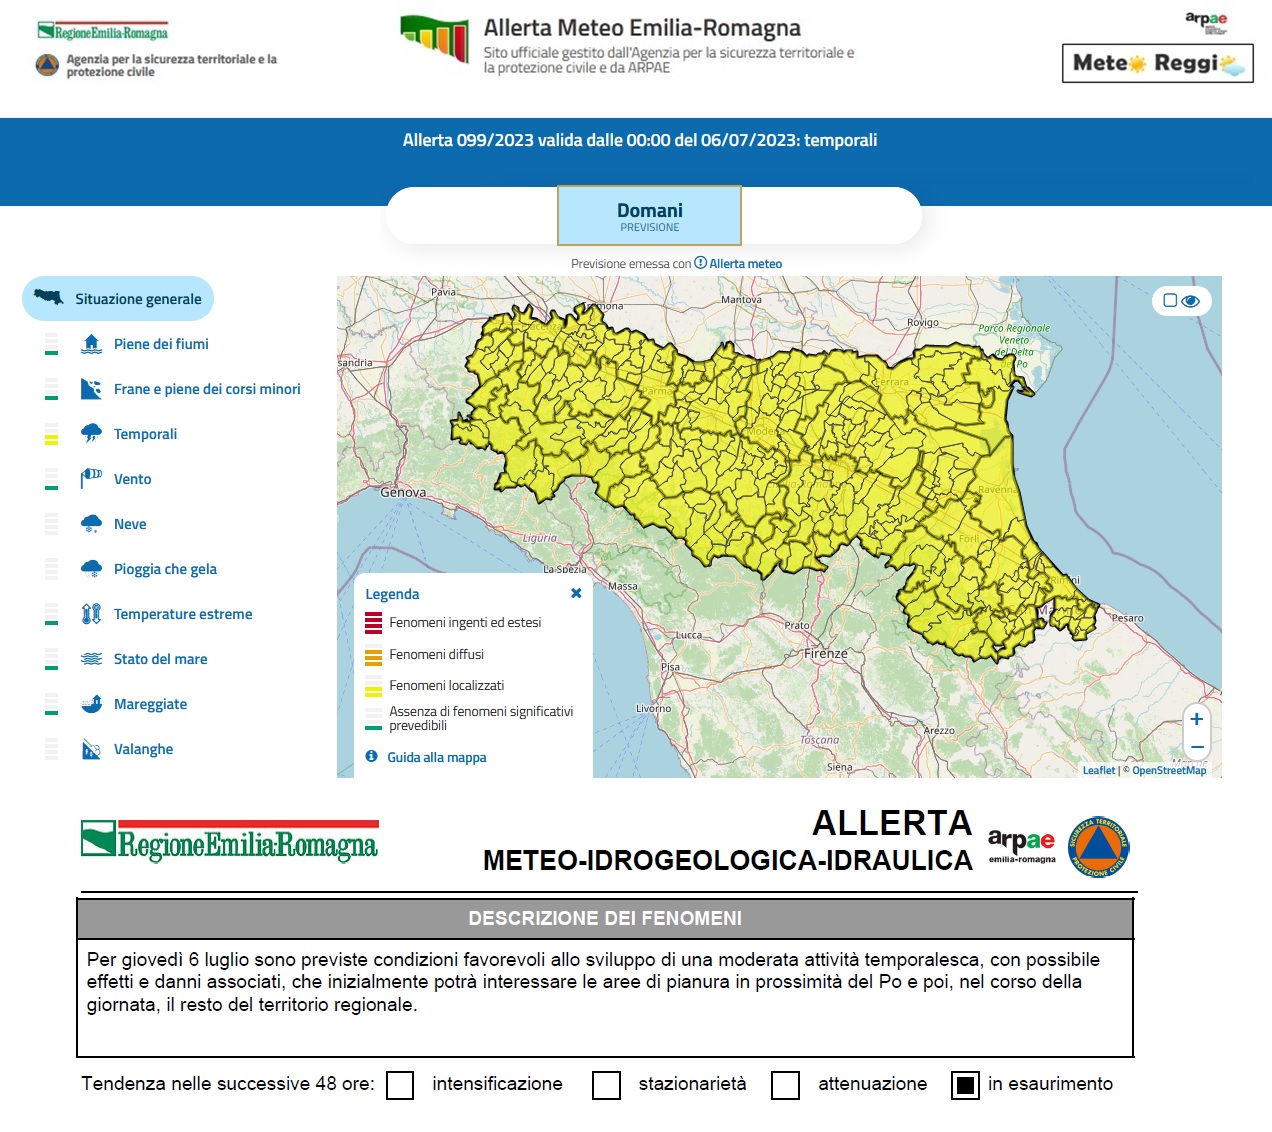Select the Stato del mare waves icon
This screenshot has width=1272, height=1132.
point(91,659)
